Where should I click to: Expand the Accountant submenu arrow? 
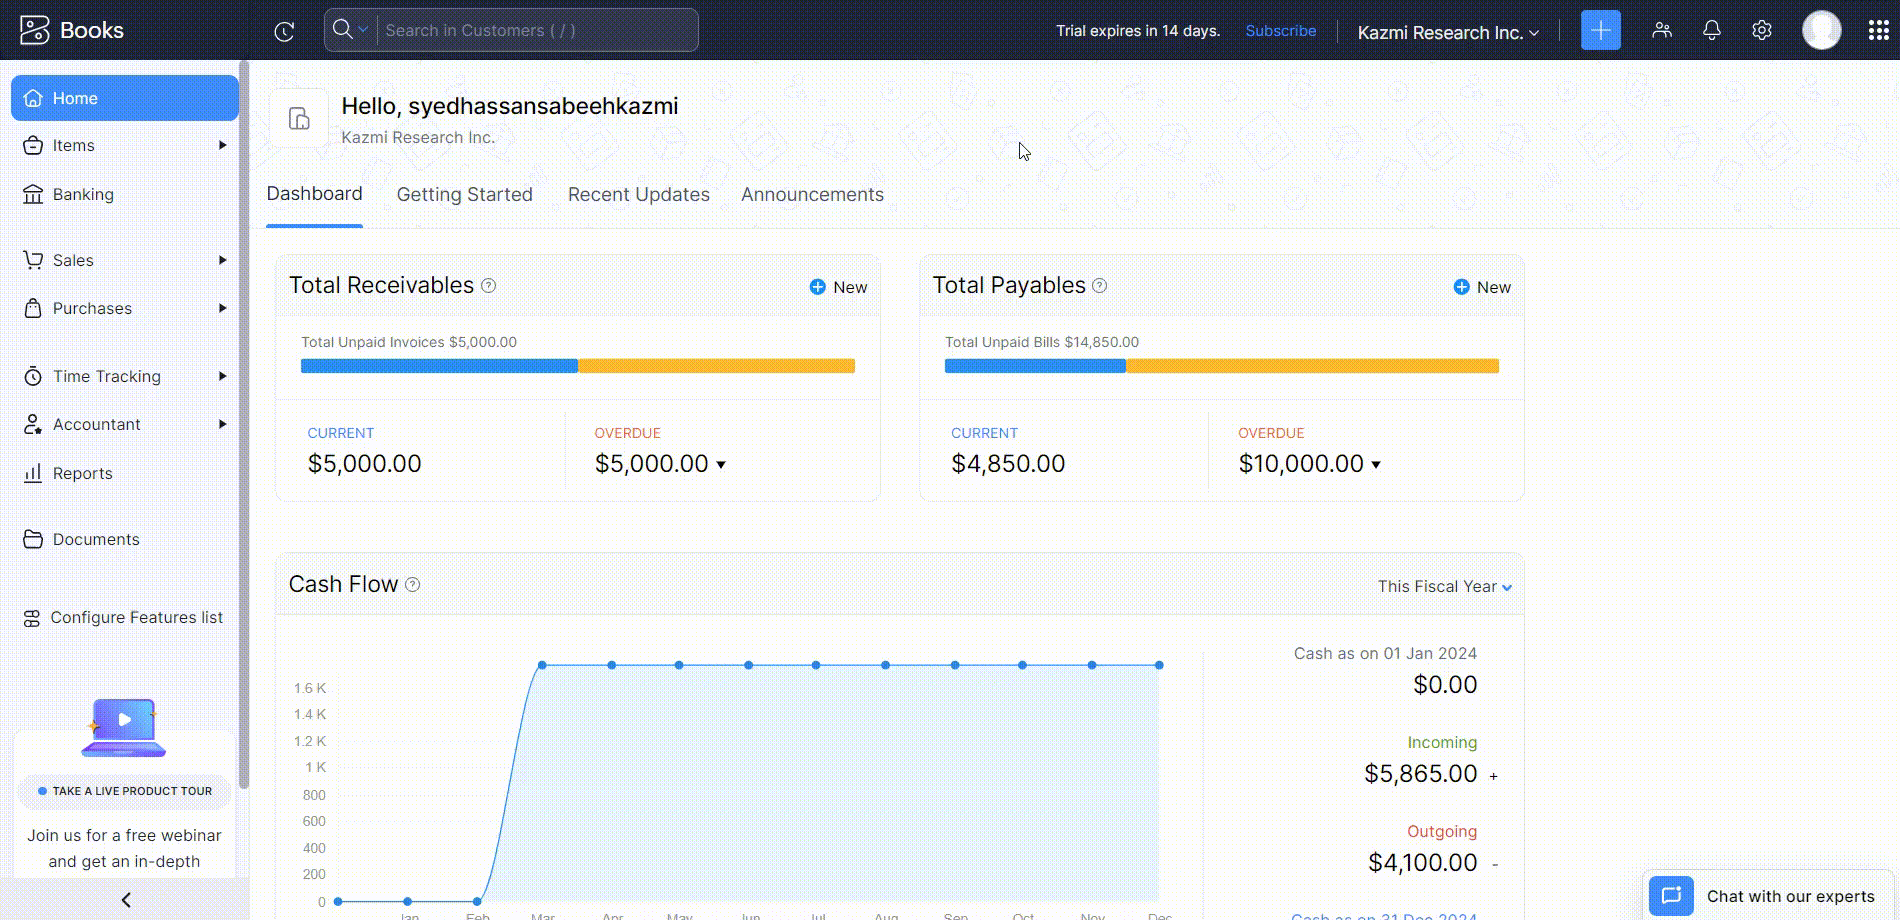tap(222, 424)
